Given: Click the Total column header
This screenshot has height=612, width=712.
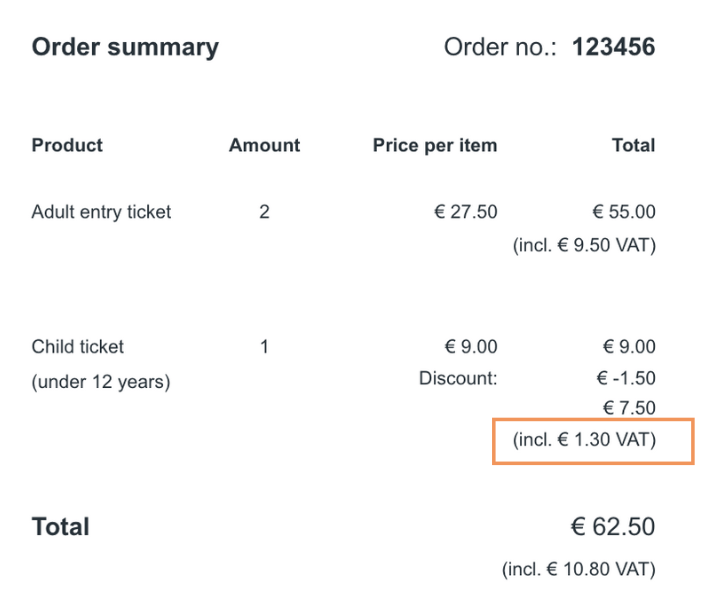Looking at the screenshot, I should [633, 145].
